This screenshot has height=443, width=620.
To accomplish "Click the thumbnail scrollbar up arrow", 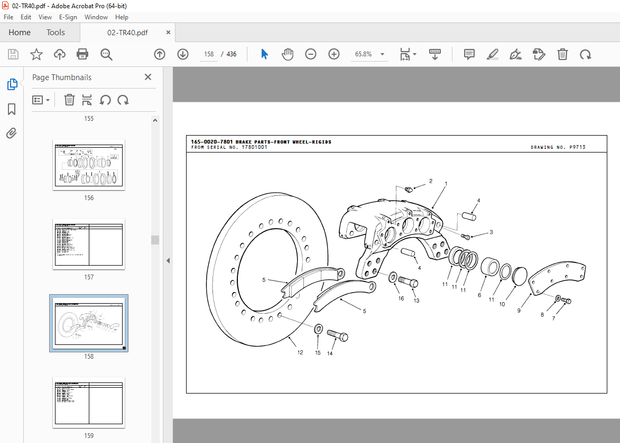I will point(155,120).
